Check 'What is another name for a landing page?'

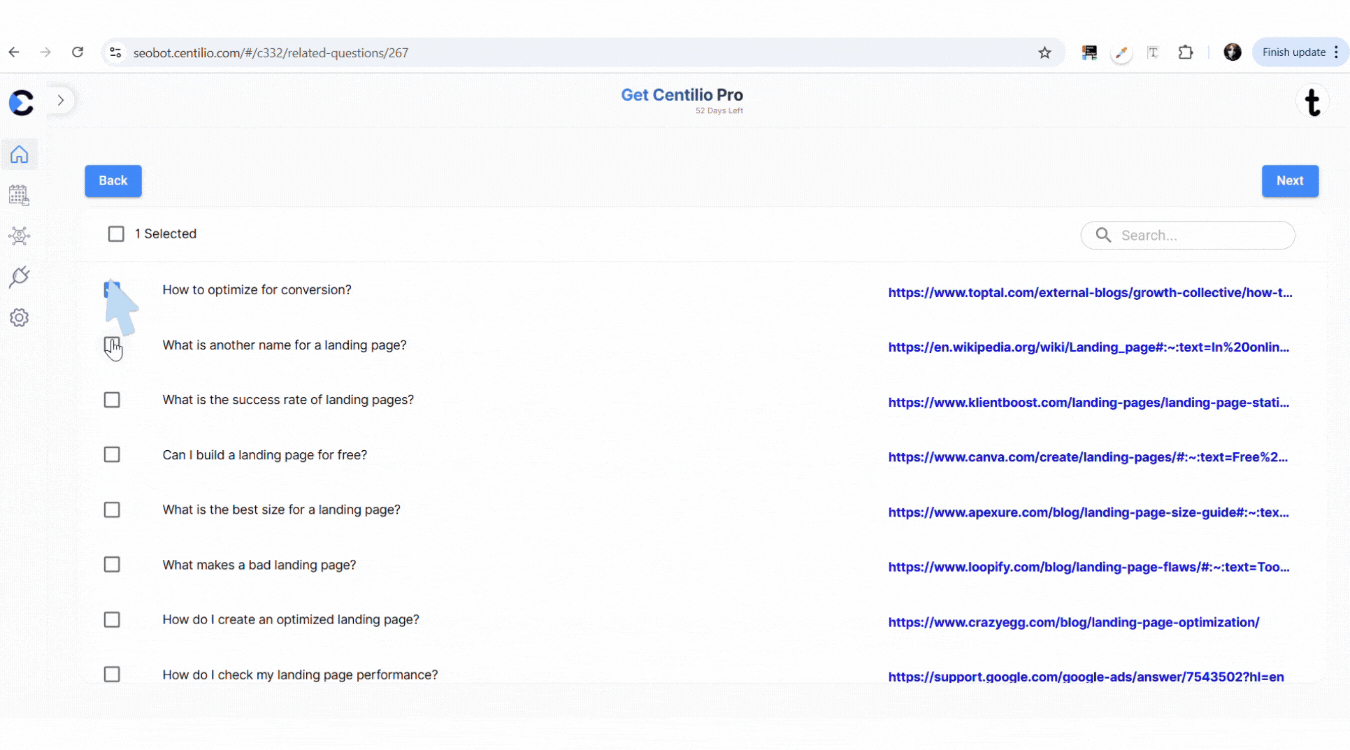click(x=111, y=344)
